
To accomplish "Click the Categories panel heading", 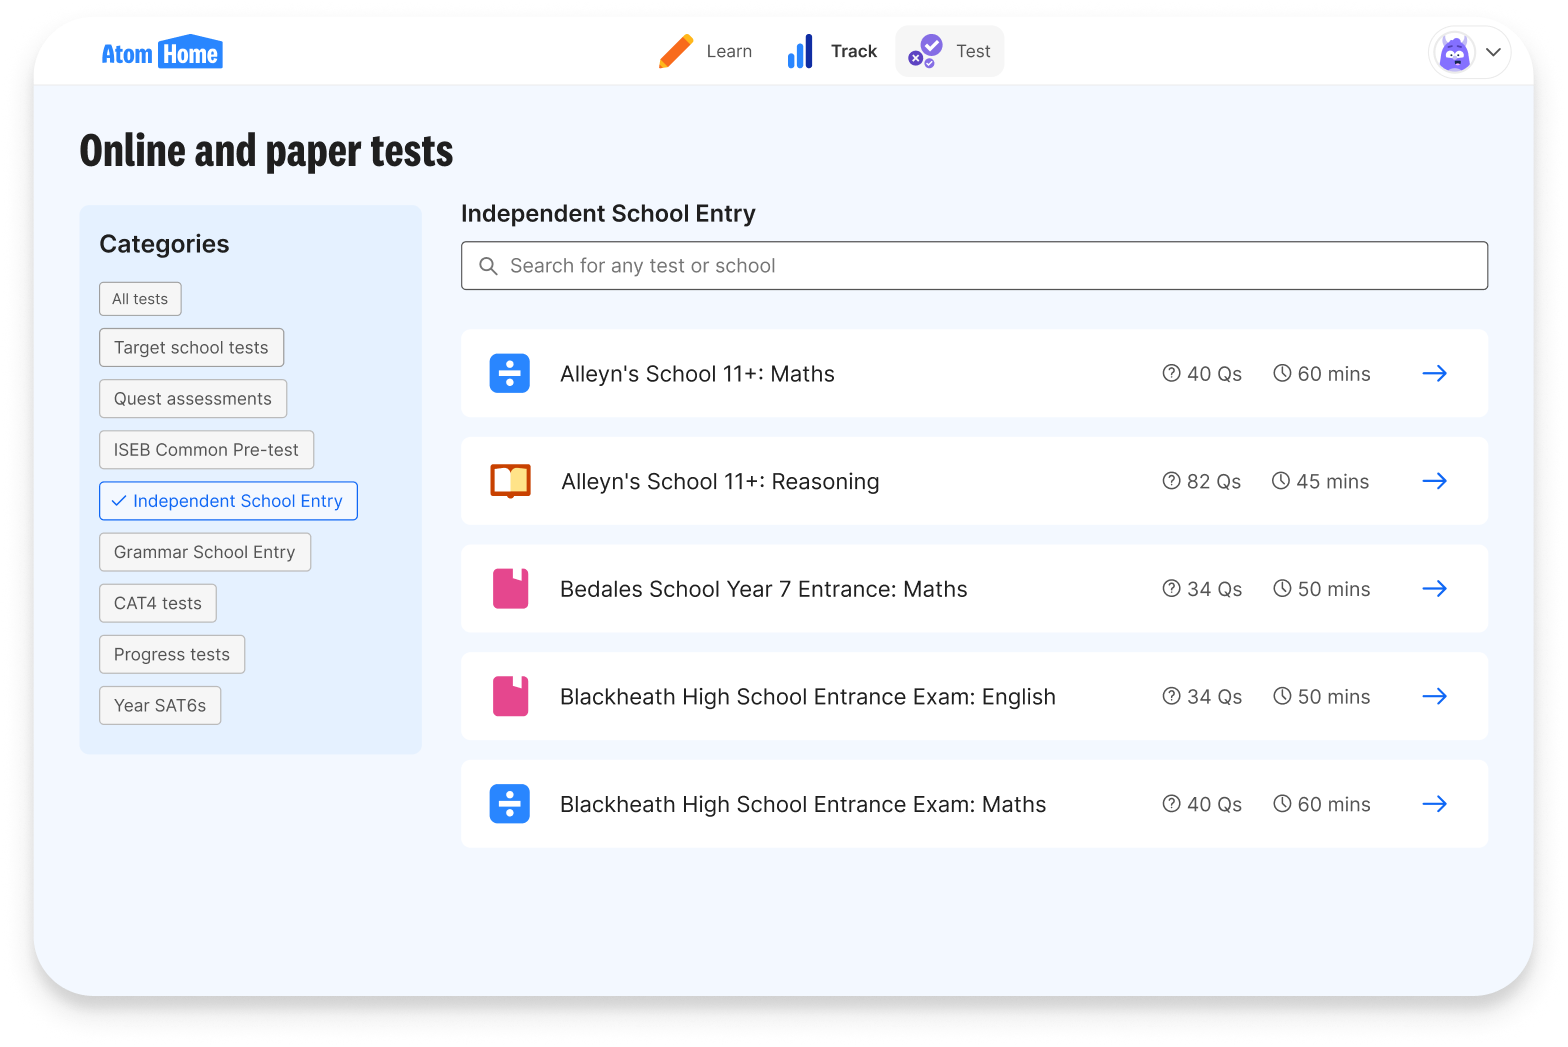I will [x=164, y=244].
